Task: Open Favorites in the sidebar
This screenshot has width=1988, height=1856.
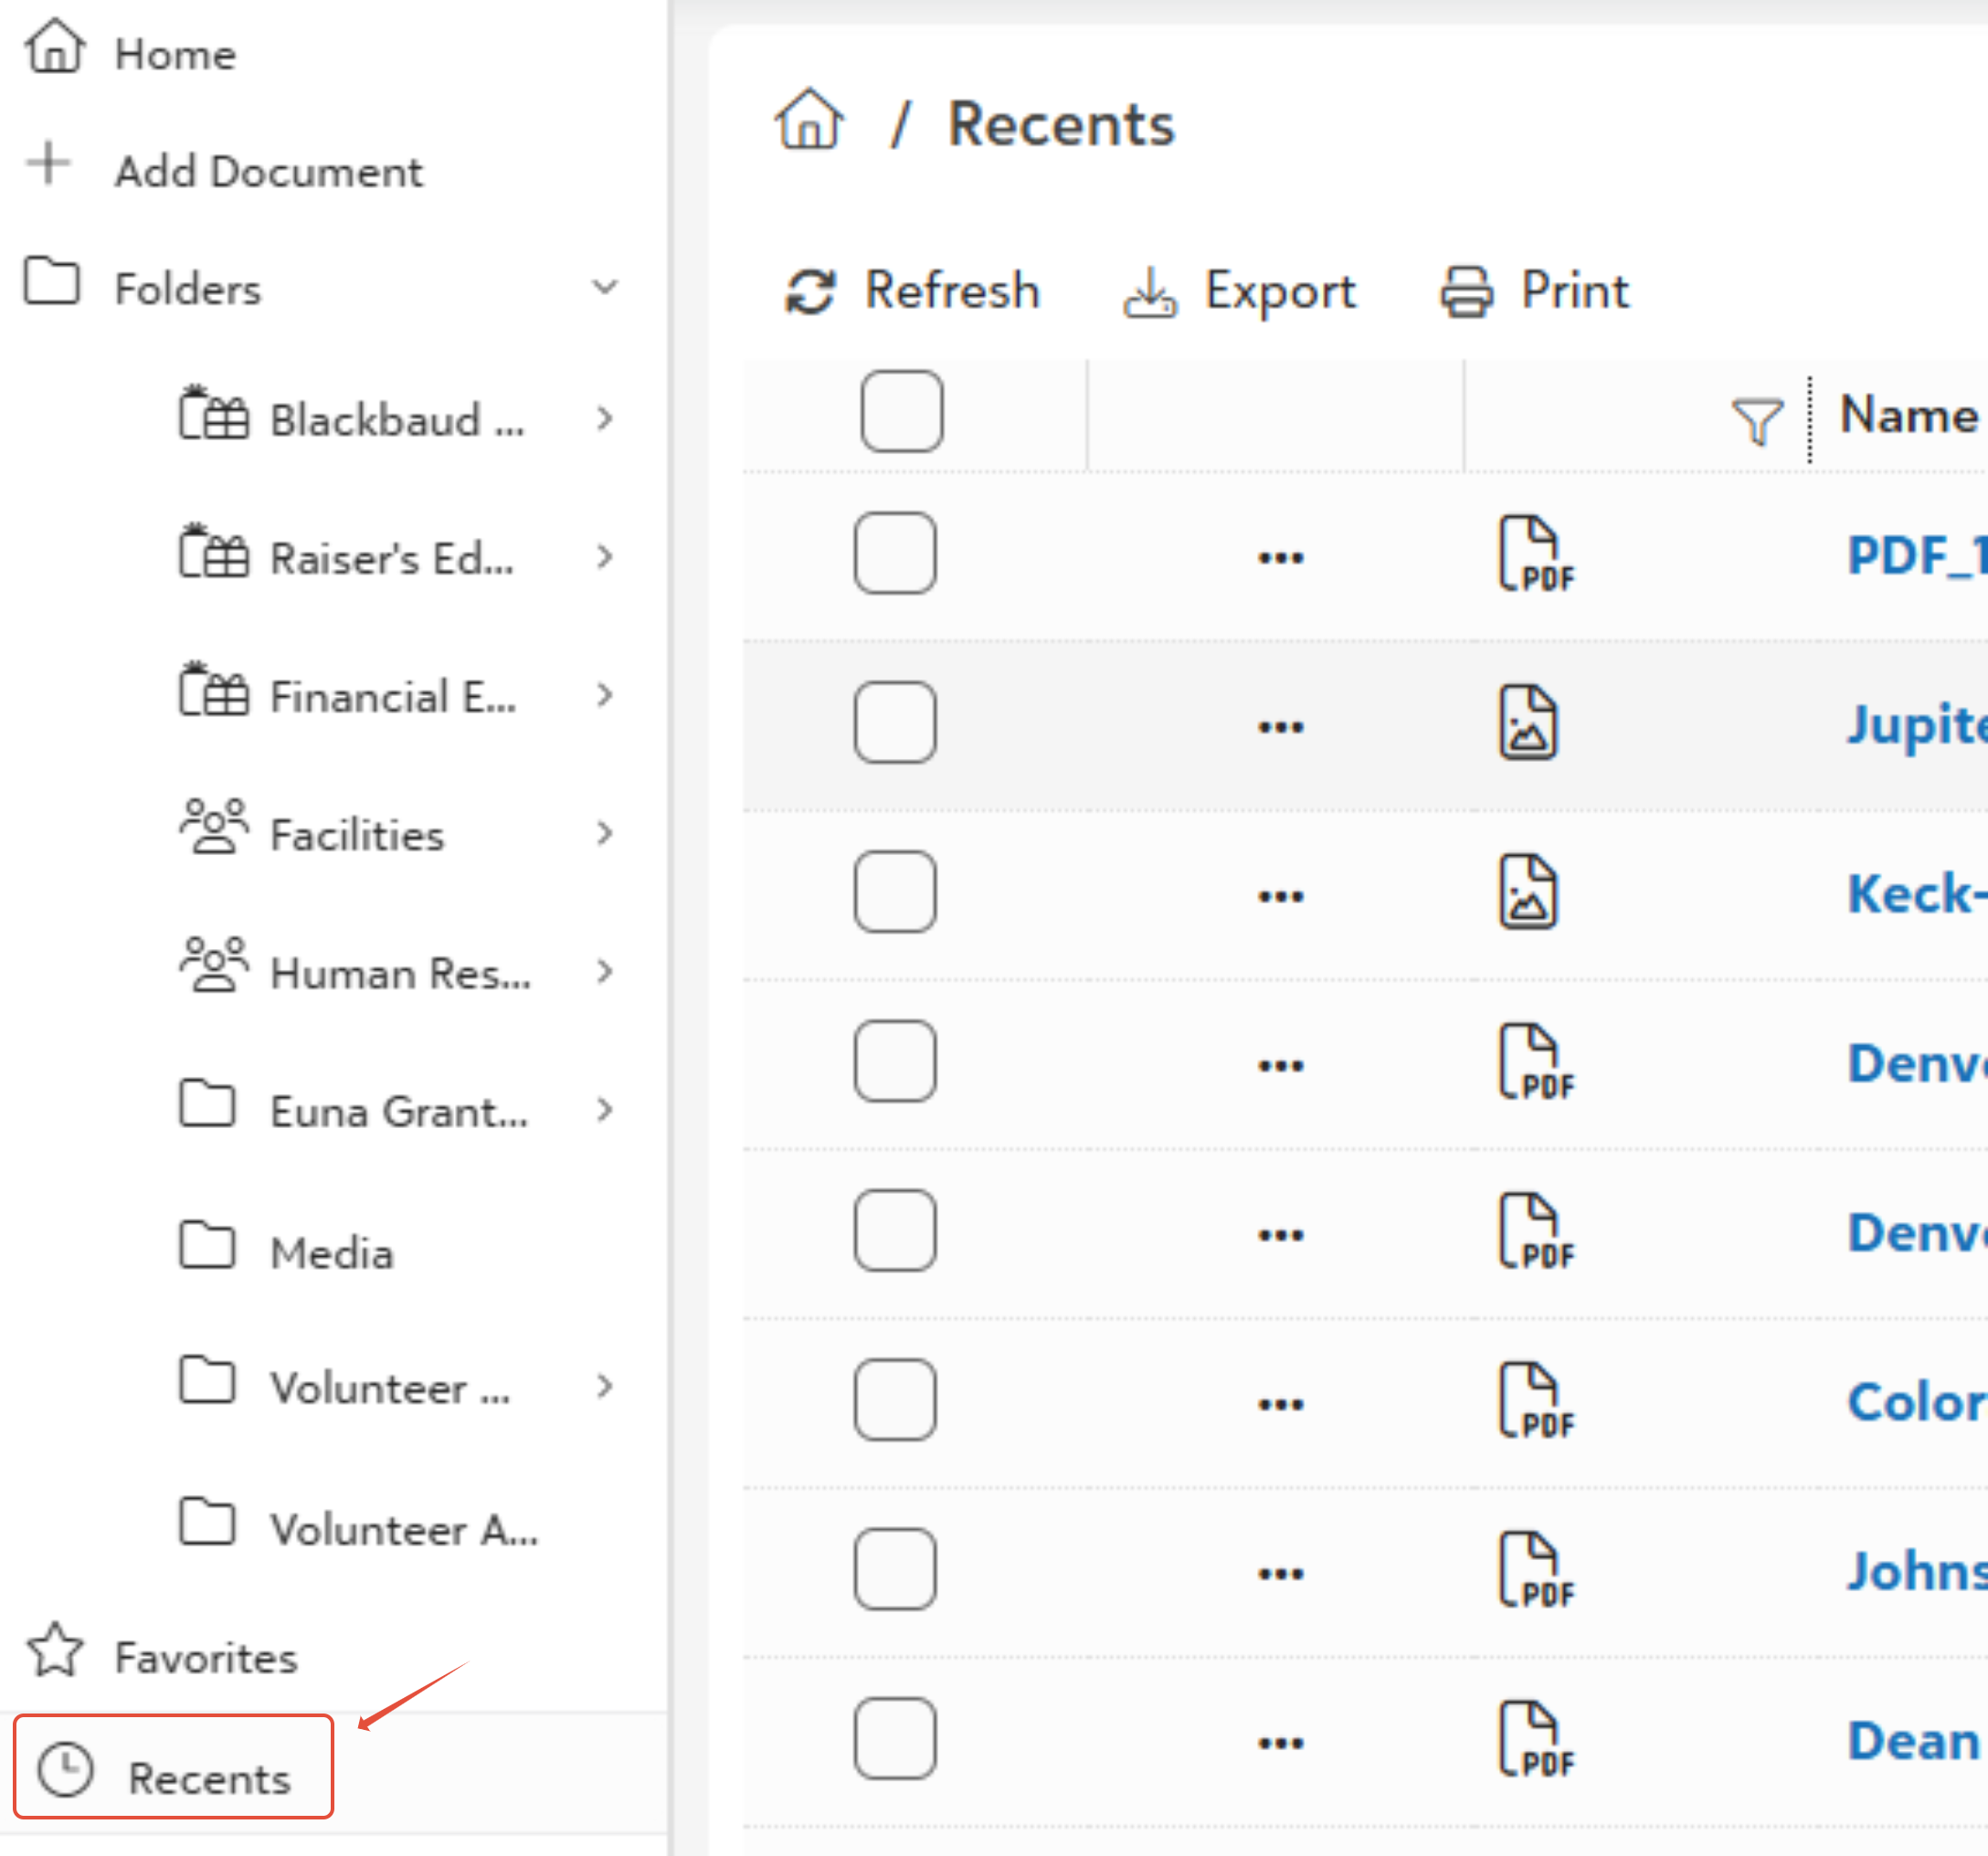Action: (x=205, y=1657)
